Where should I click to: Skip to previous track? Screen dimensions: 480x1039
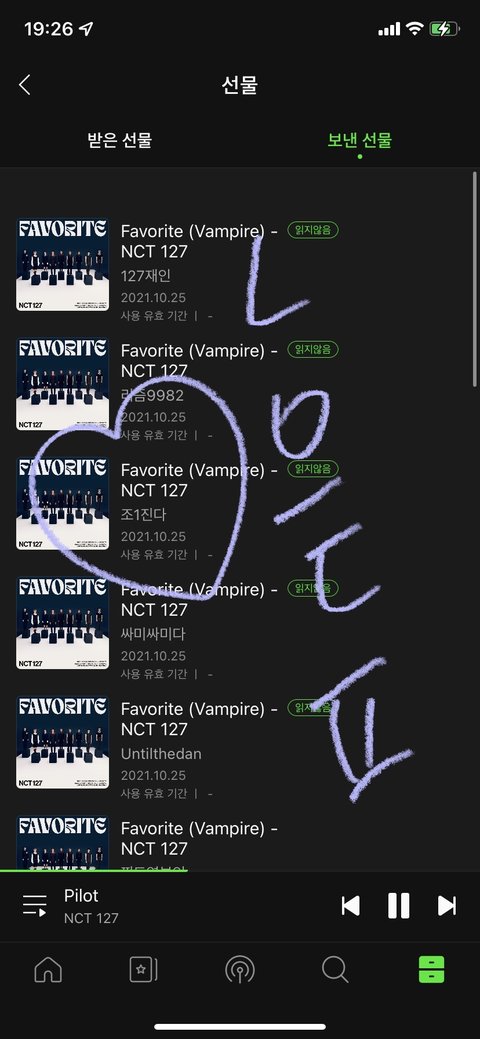pyautogui.click(x=351, y=906)
